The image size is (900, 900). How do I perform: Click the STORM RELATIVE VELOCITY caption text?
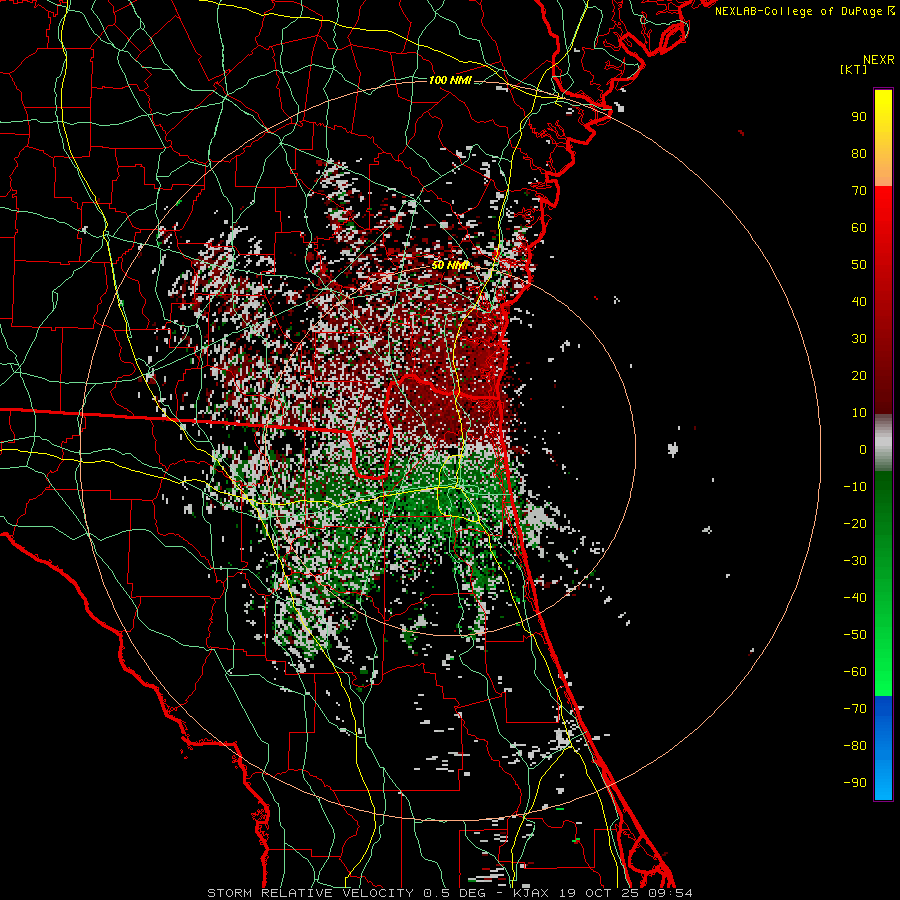coord(311,893)
